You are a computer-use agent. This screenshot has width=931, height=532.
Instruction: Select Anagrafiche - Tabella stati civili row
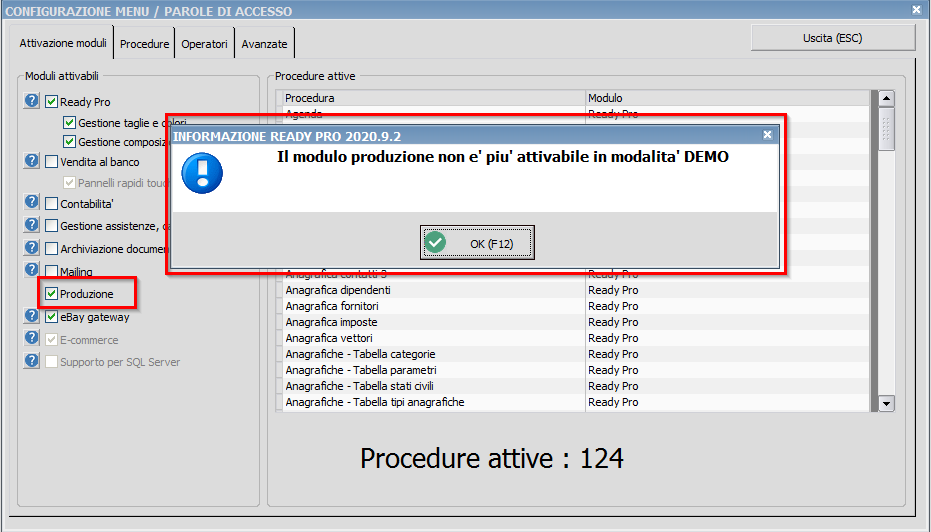(x=576, y=386)
